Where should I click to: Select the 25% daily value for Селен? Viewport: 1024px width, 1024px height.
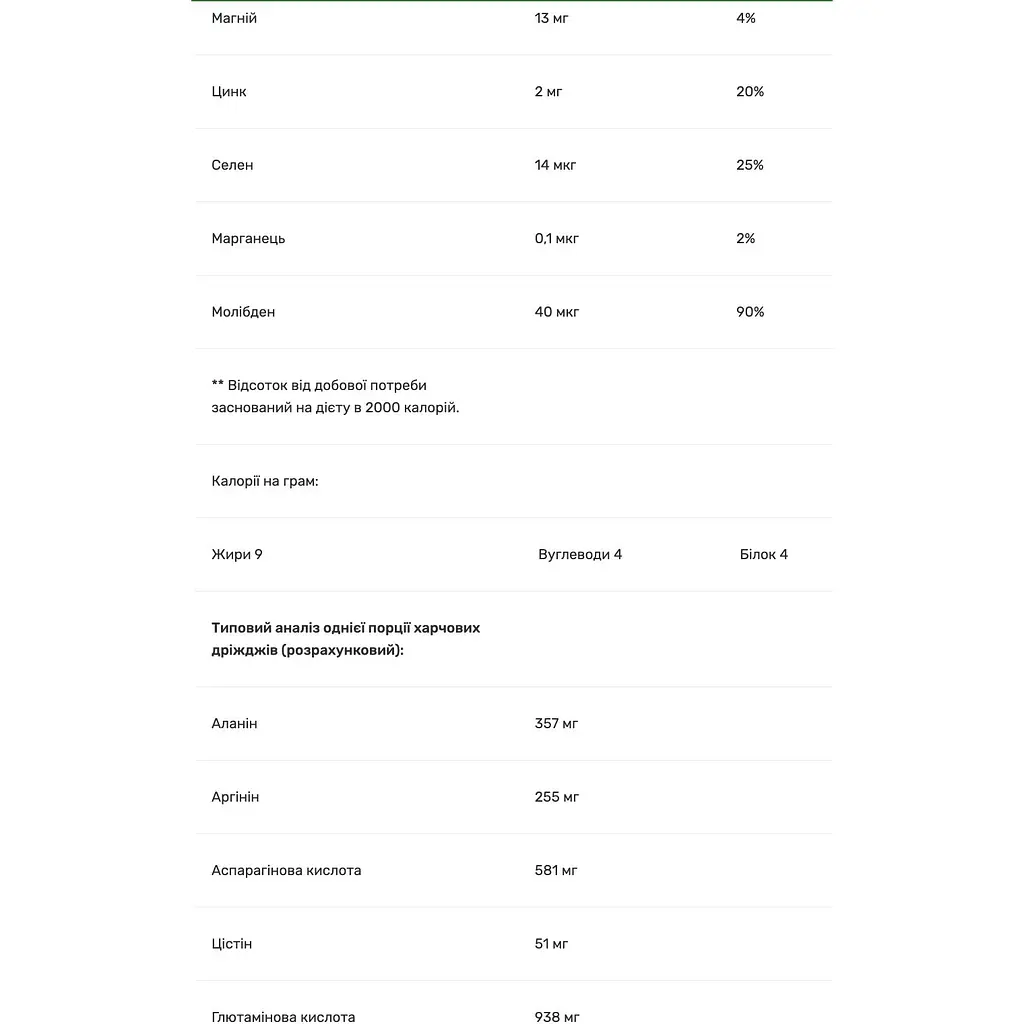750,165
